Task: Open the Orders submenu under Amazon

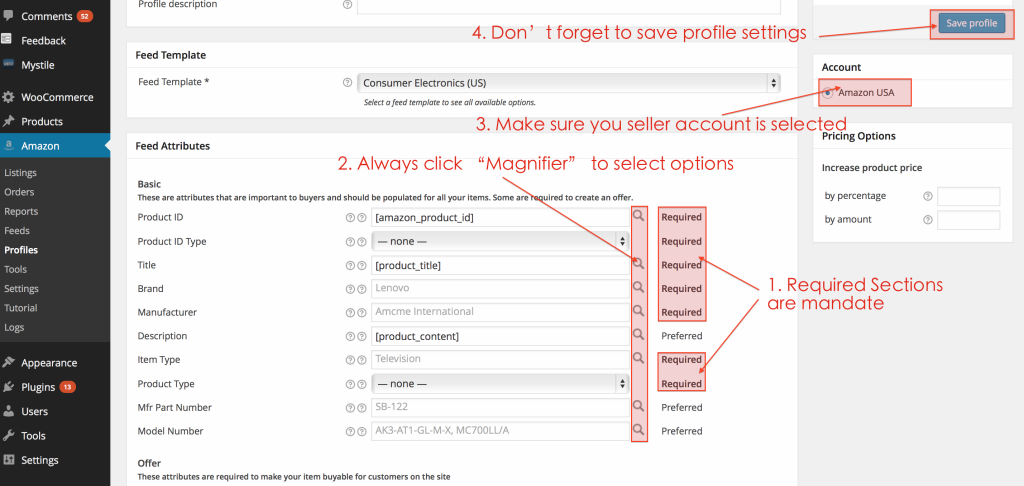Action: coord(19,192)
